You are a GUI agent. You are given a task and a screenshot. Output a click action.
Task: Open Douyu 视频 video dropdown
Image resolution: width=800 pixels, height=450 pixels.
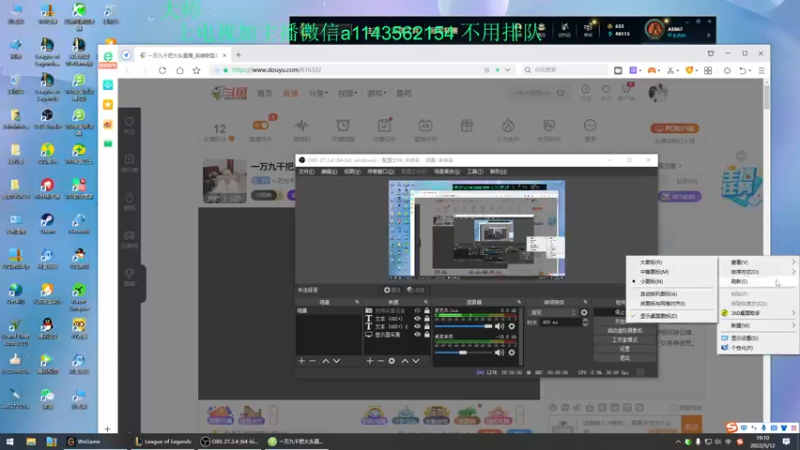click(x=347, y=93)
